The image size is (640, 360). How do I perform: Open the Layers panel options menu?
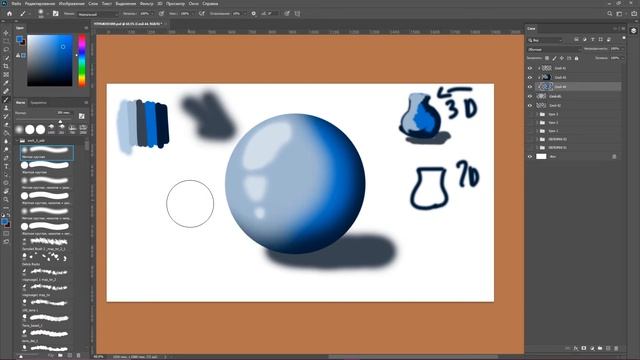tap(623, 29)
